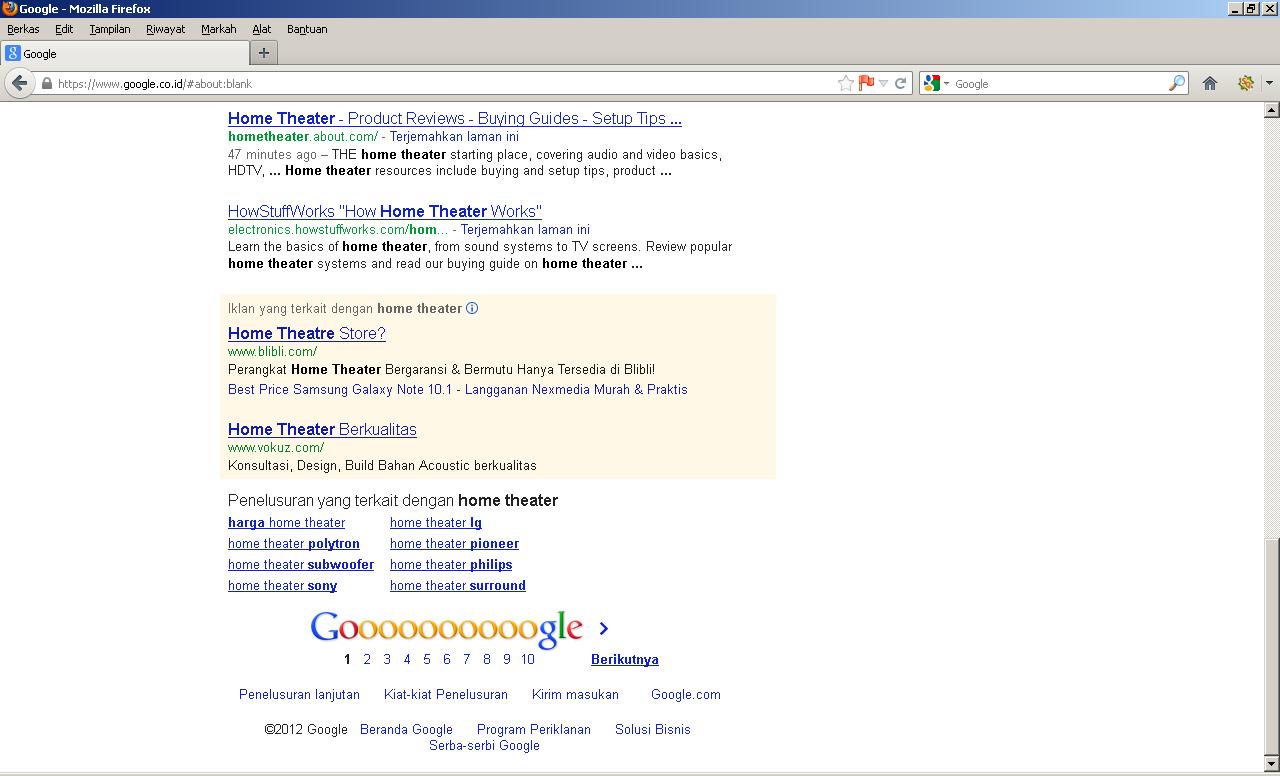Click the vertical scrollbar thumb
This screenshot has height=776, width=1280.
click(x=1272, y=647)
